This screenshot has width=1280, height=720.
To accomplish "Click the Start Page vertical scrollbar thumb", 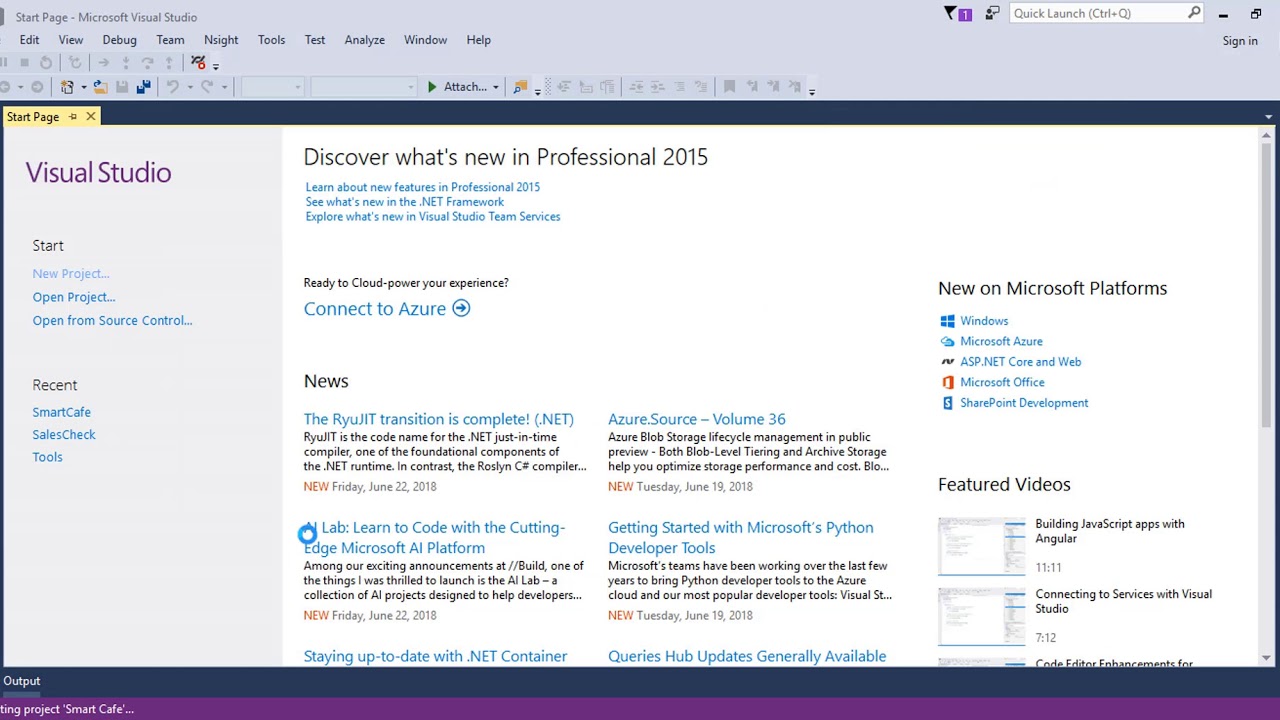I will [1267, 285].
